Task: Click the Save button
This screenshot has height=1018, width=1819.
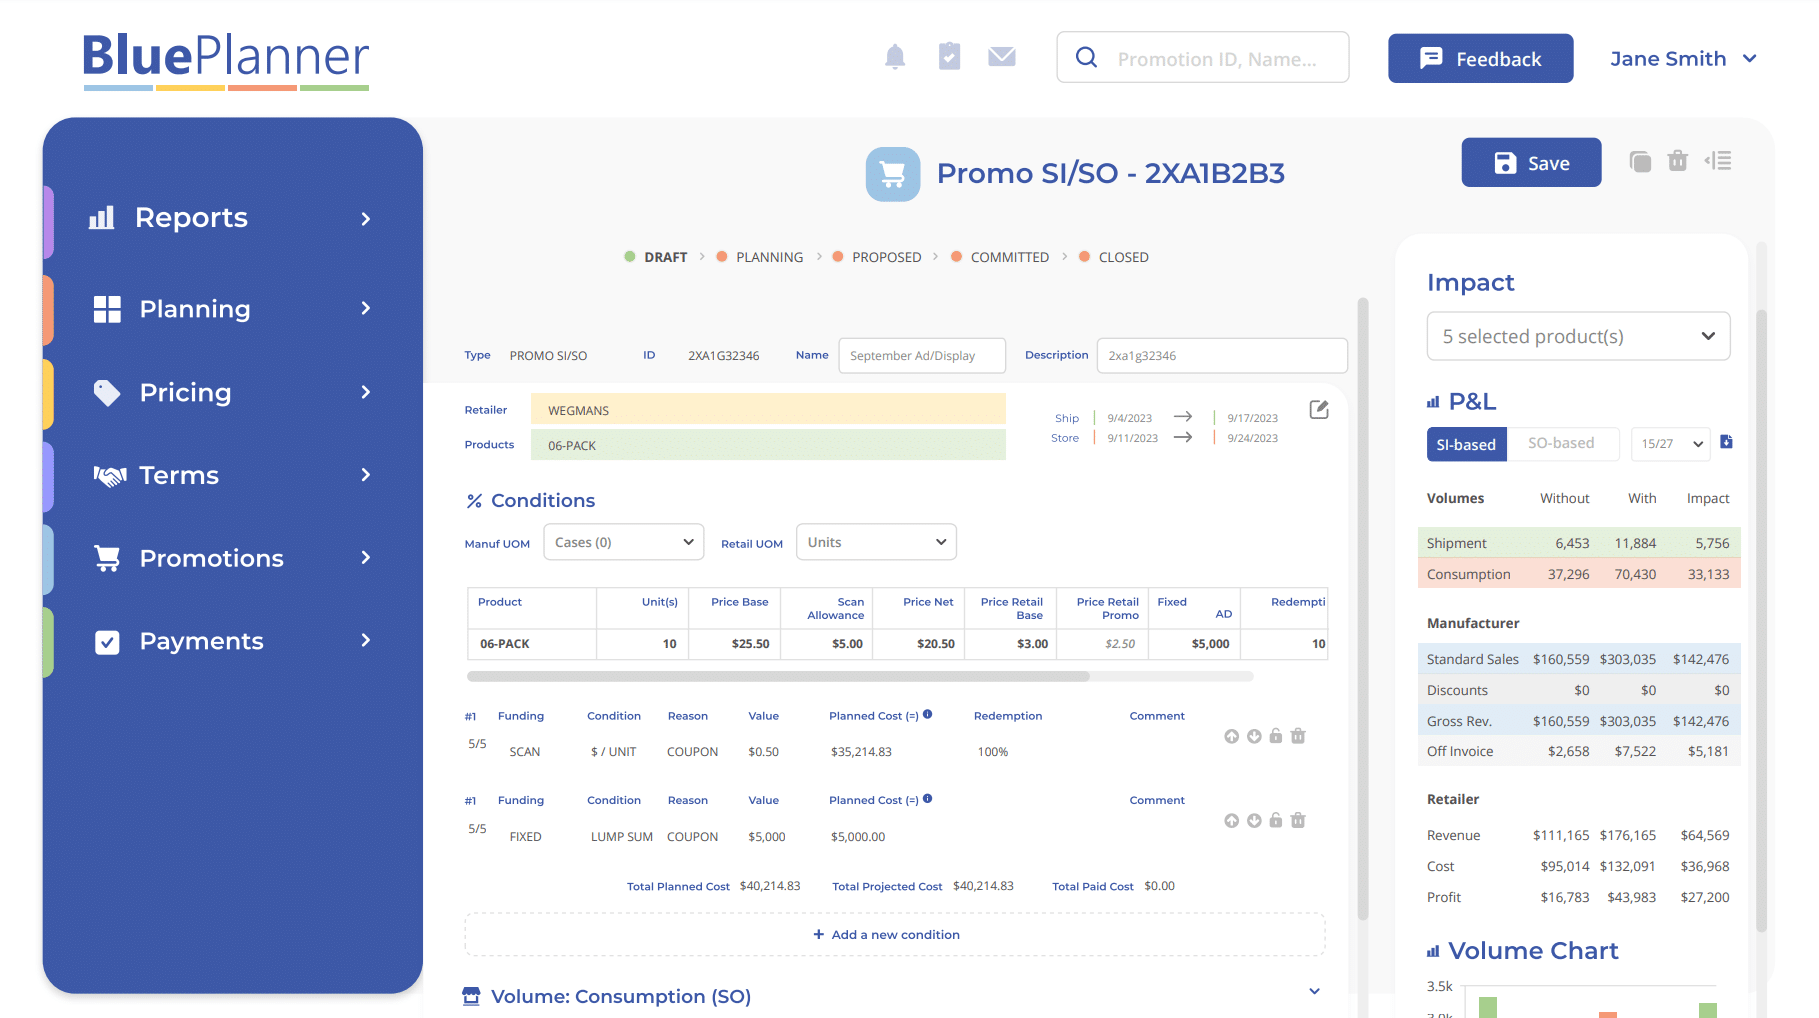Action: coord(1531,162)
